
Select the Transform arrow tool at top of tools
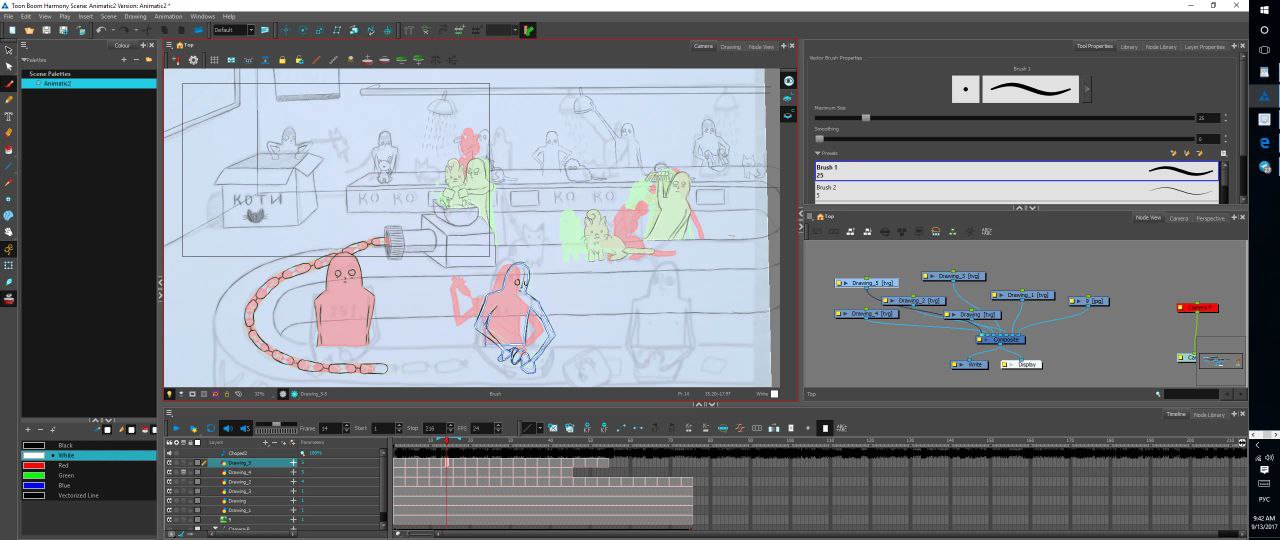(9, 49)
